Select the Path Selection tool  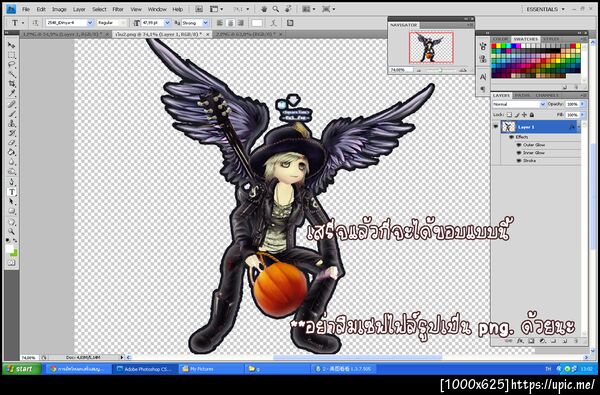(x=12, y=201)
